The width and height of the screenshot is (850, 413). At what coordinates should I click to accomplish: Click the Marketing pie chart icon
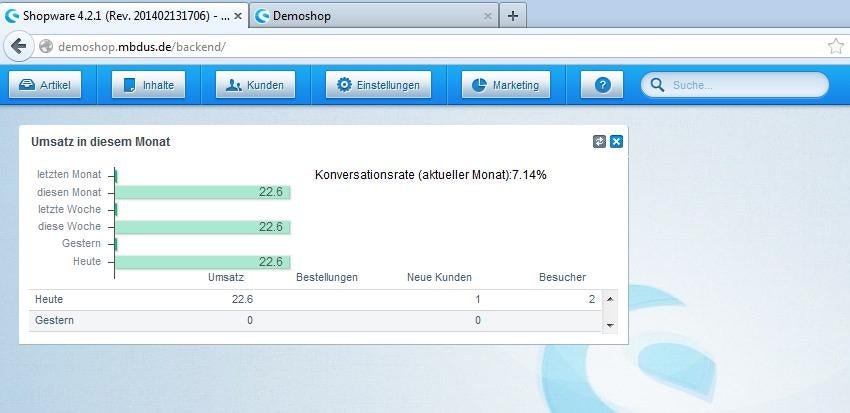tap(479, 85)
